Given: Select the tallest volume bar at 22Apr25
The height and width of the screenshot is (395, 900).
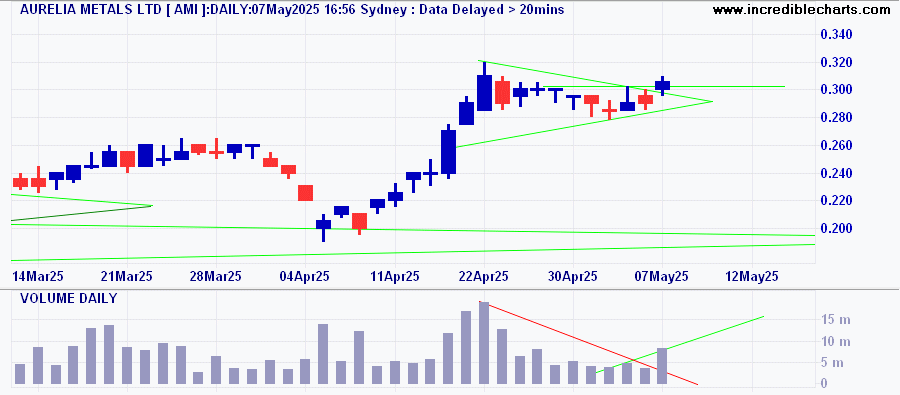Looking at the screenshot, I should 484,343.
